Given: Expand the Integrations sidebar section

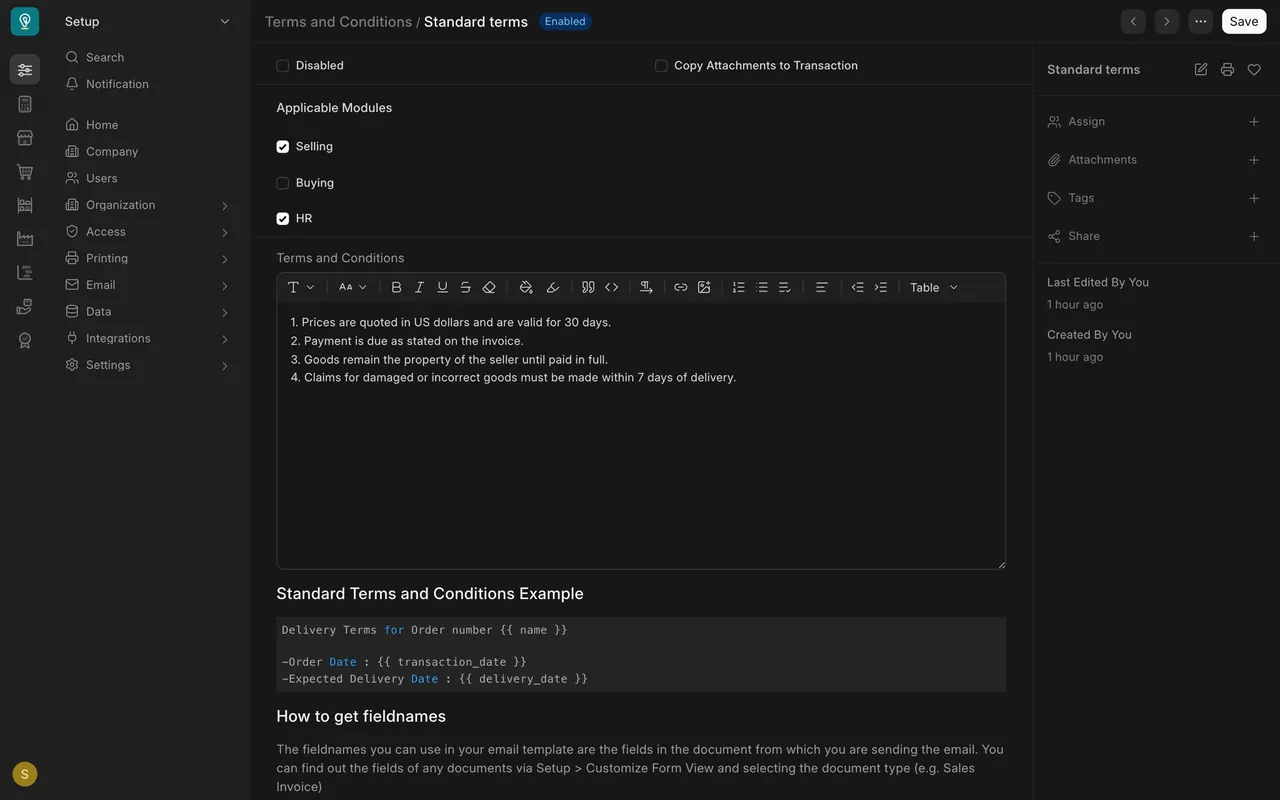Looking at the screenshot, I should (147, 338).
